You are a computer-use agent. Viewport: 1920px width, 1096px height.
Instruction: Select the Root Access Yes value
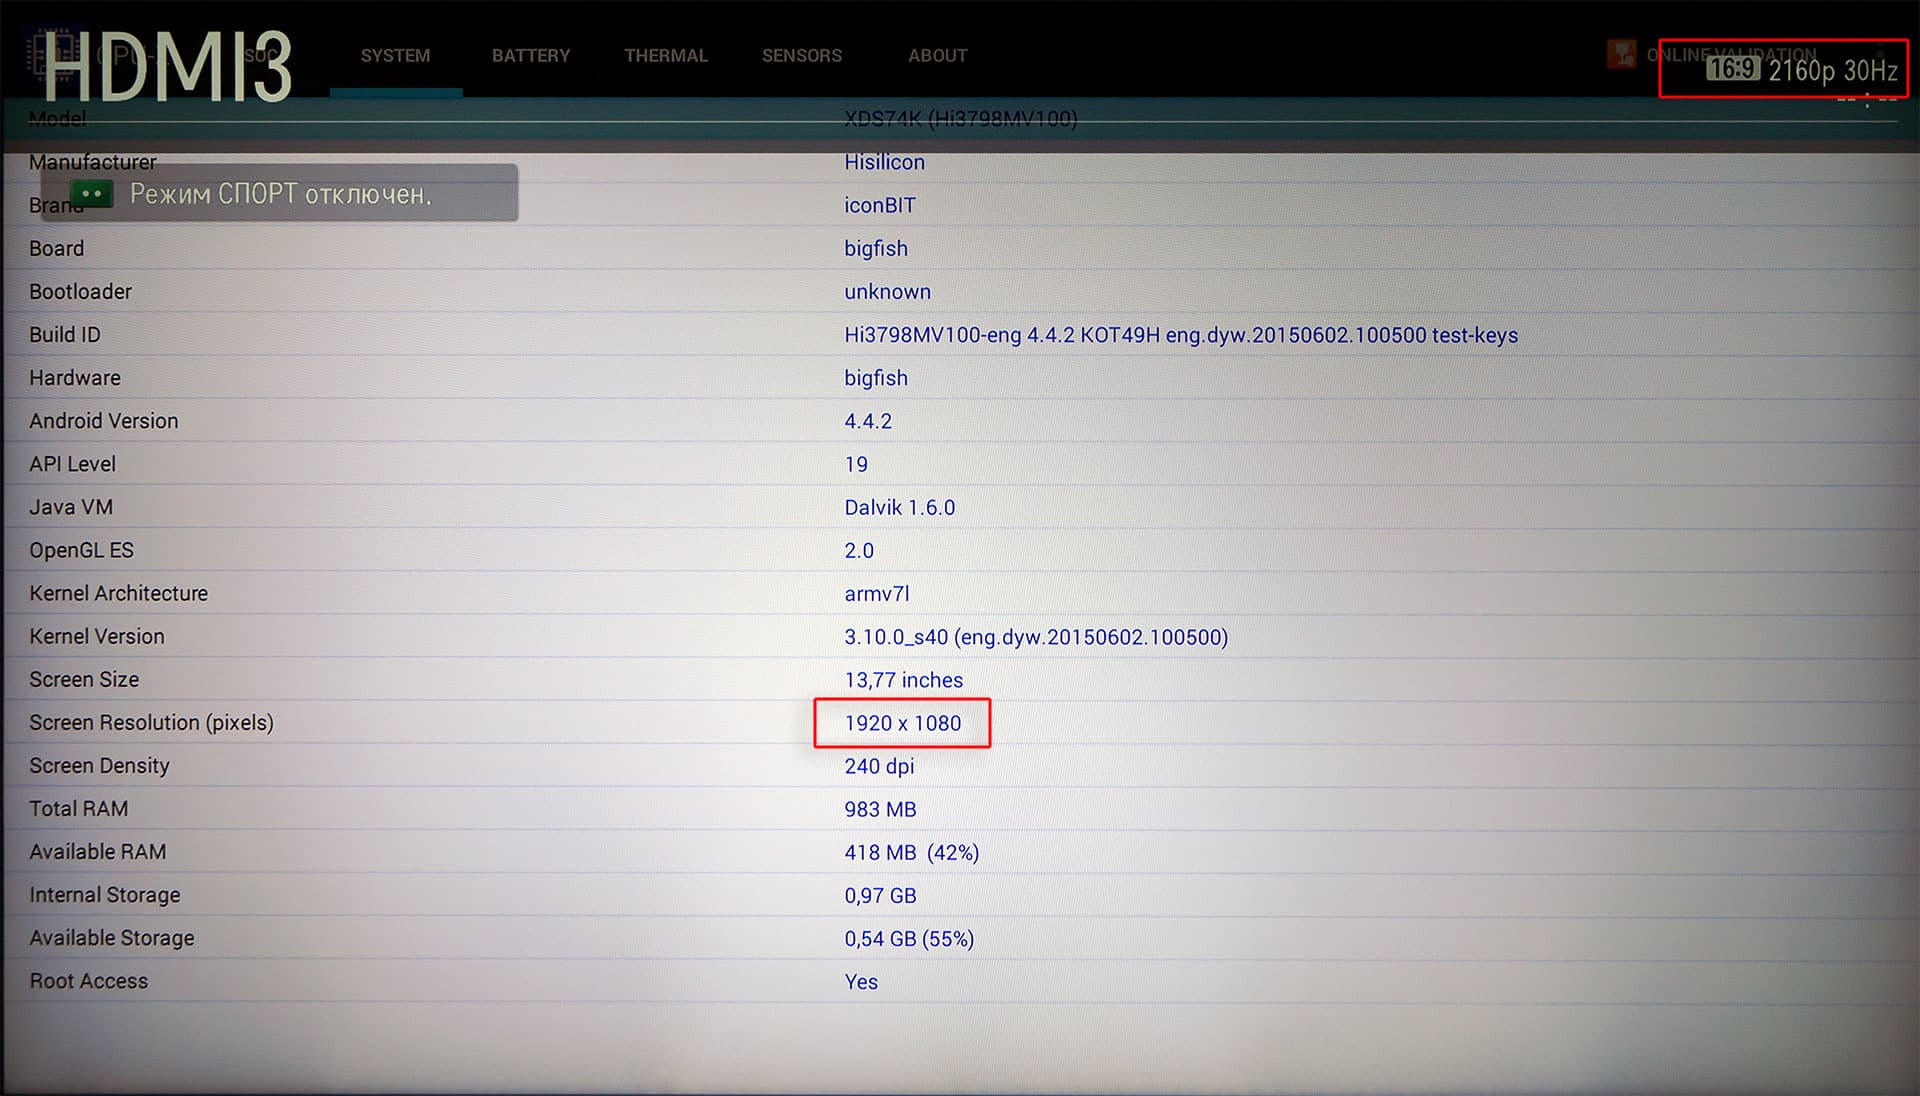860,982
